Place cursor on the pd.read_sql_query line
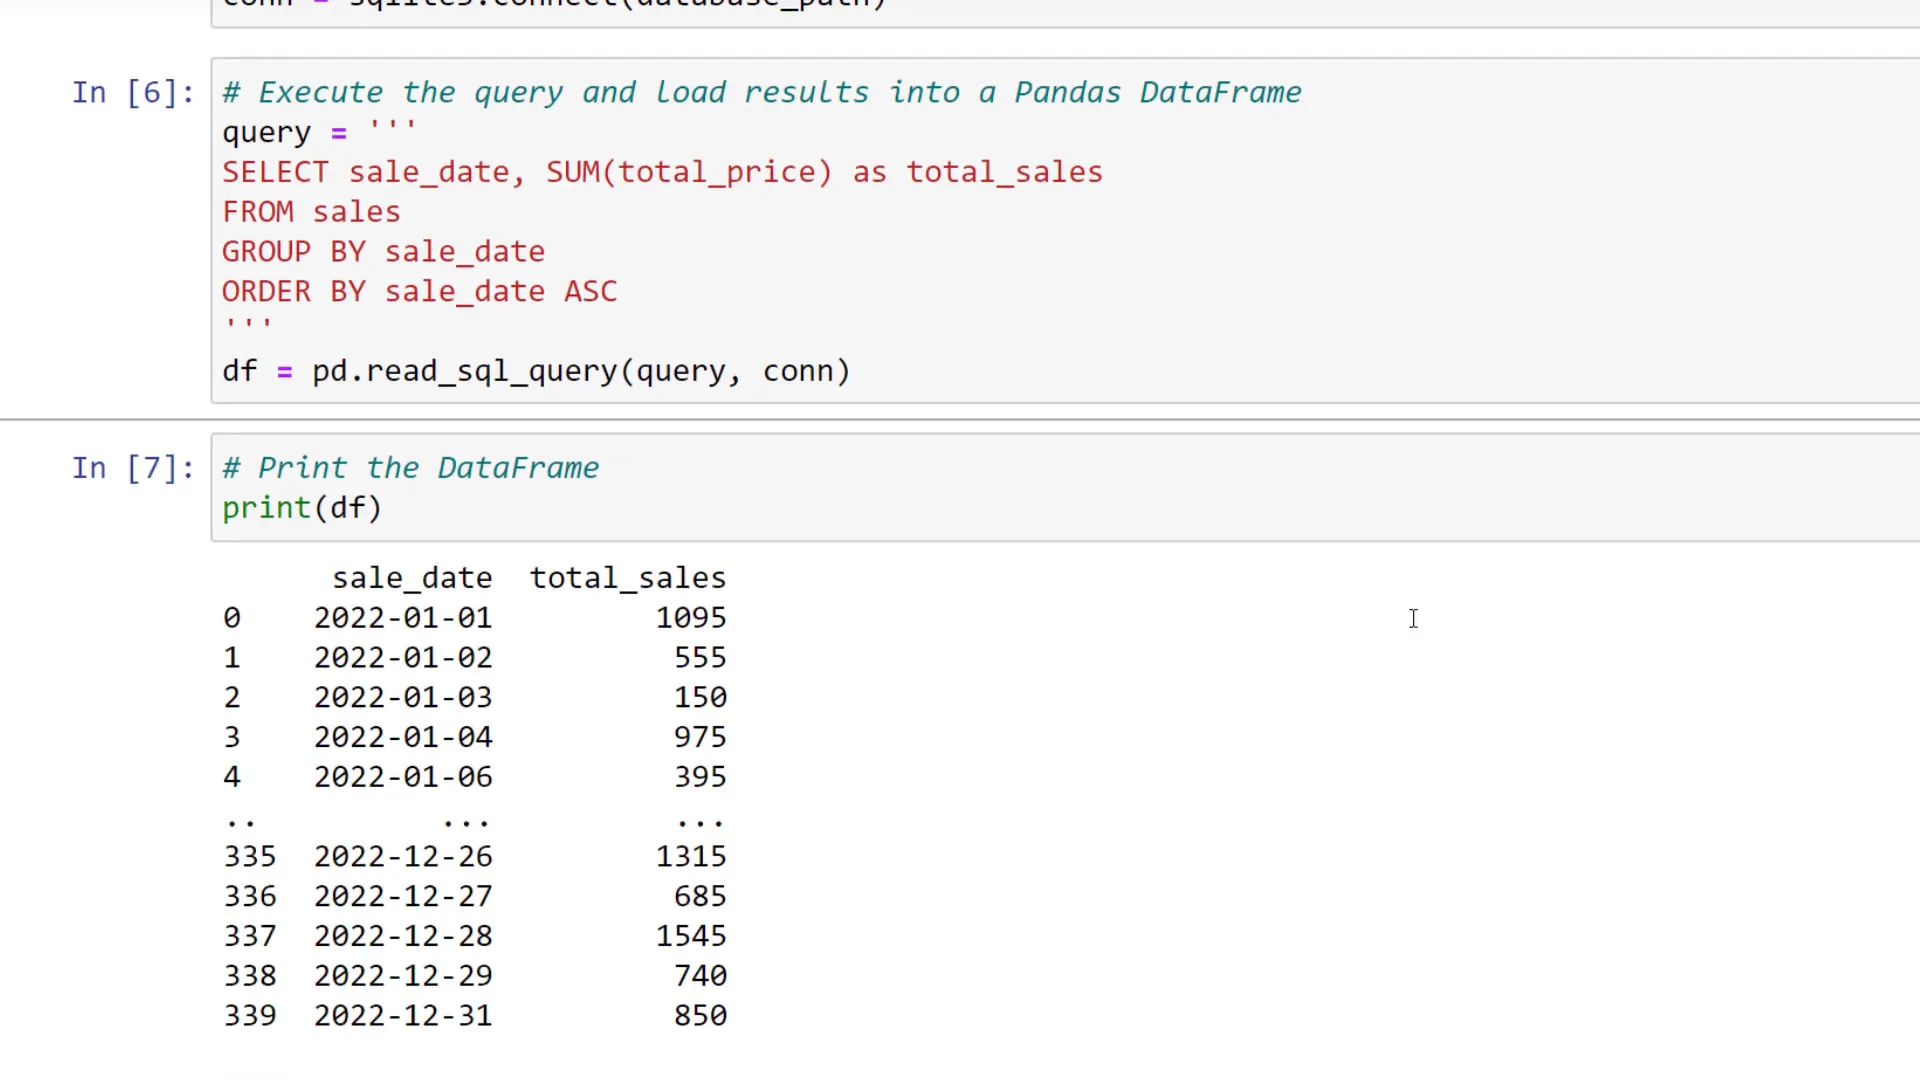The height and width of the screenshot is (1080, 1920). coord(580,371)
